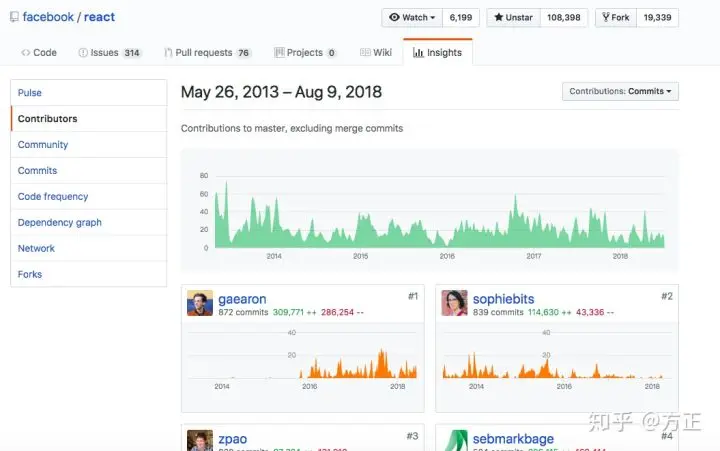Open Forks in the sidebar
This screenshot has width=720, height=451.
[89, 274]
